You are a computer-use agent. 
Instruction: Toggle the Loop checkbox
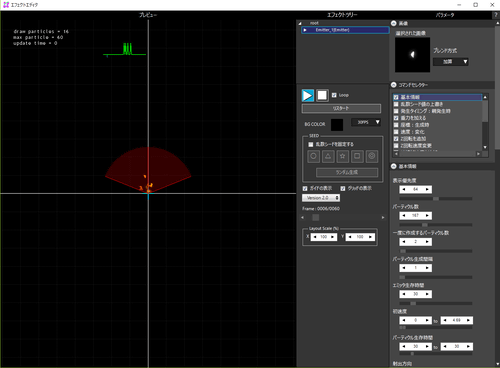coord(334,95)
